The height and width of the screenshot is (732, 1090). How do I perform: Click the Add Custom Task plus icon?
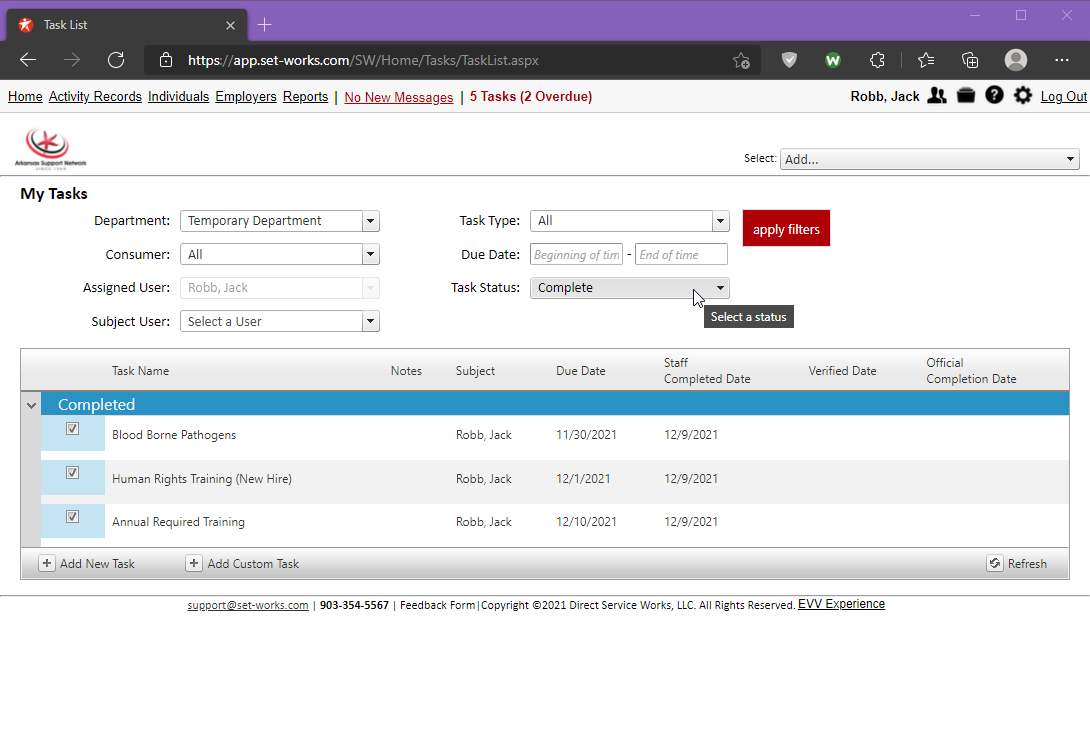pyautogui.click(x=194, y=564)
